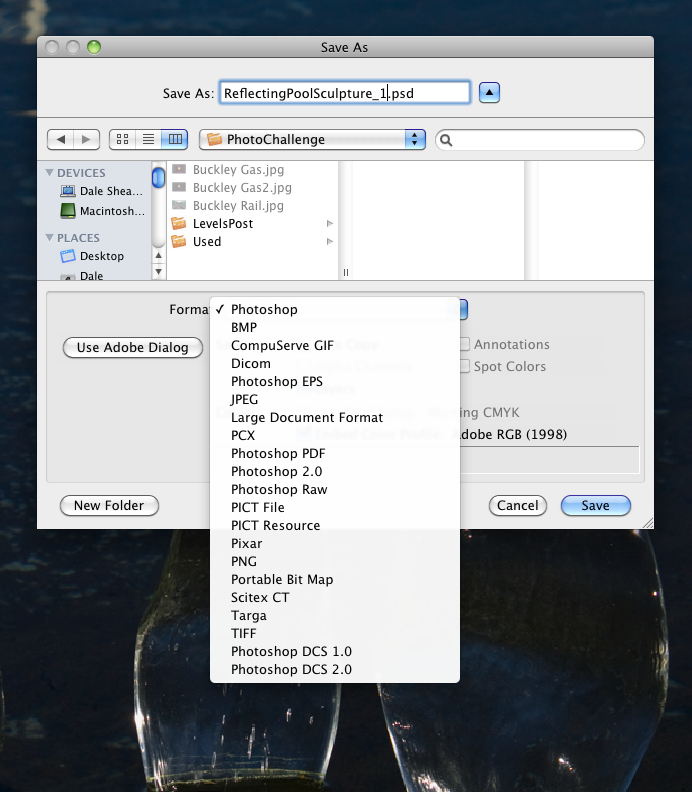Click the back navigation arrow
Image resolution: width=692 pixels, height=792 pixels.
point(61,139)
